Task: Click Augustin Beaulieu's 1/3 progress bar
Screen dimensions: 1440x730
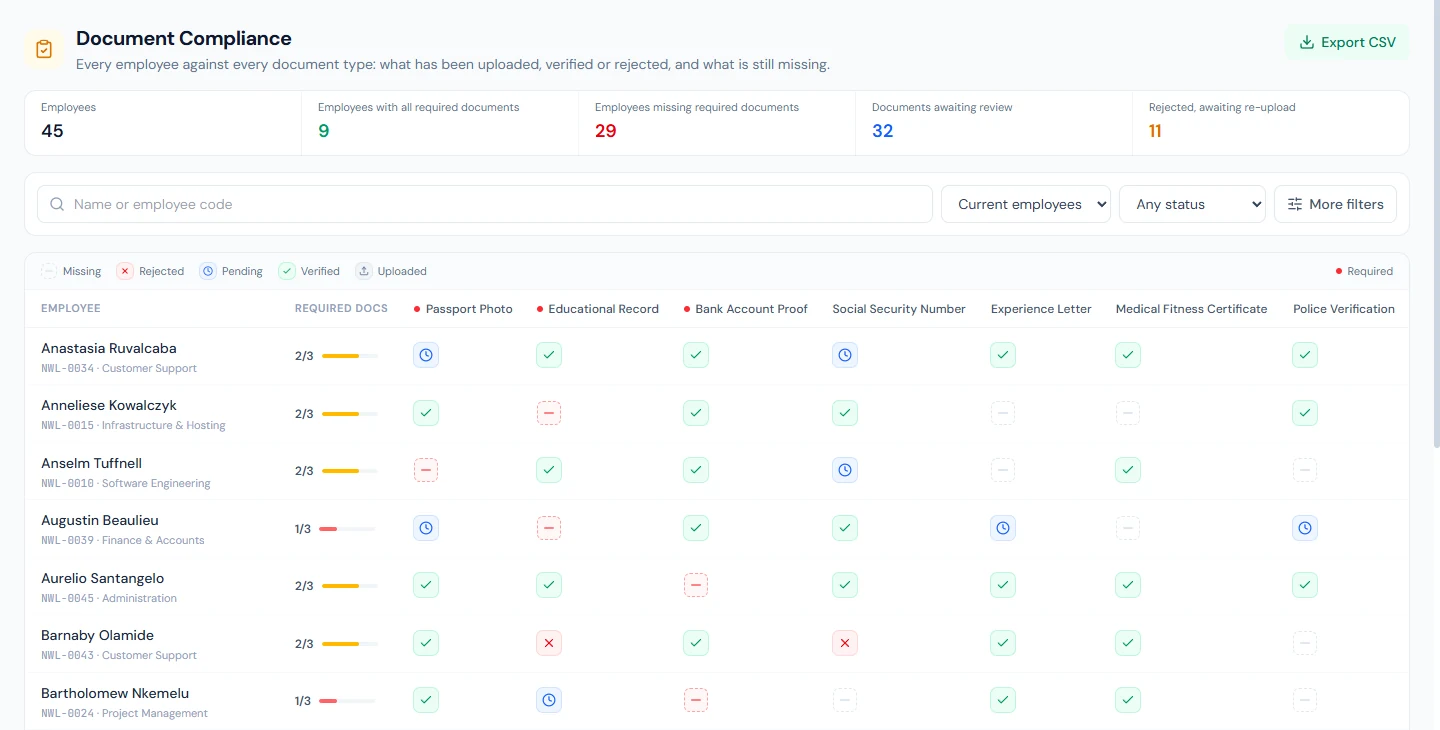Action: click(347, 529)
